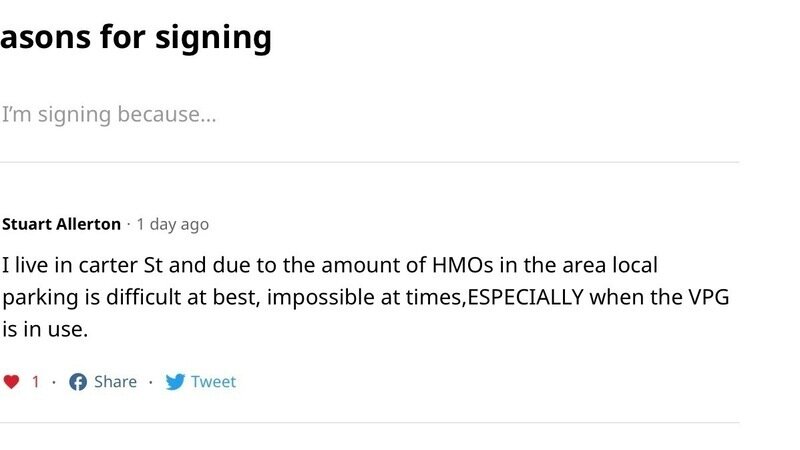Click the dot separator between Share and Tweet
The height and width of the screenshot is (450, 800).
pyautogui.click(x=150, y=382)
